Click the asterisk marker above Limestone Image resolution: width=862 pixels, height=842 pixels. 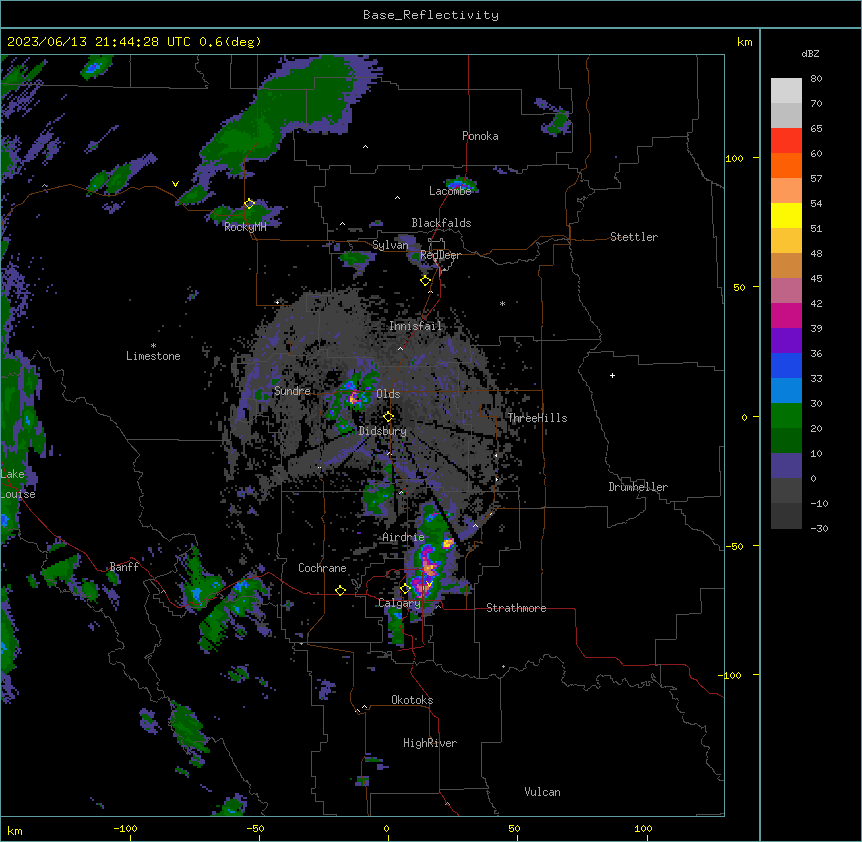pos(153,346)
